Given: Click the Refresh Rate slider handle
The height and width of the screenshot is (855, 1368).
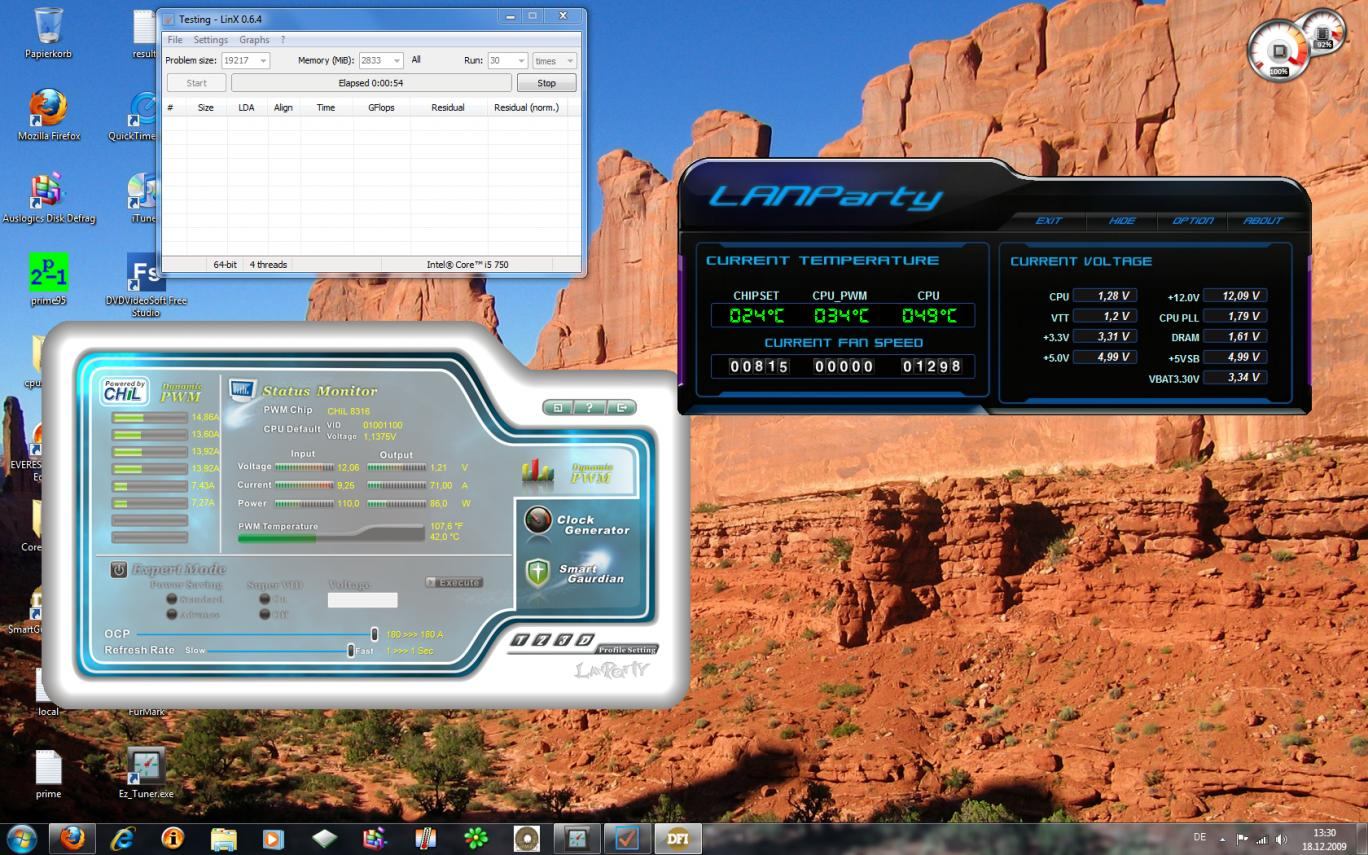Looking at the screenshot, I should click(351, 650).
